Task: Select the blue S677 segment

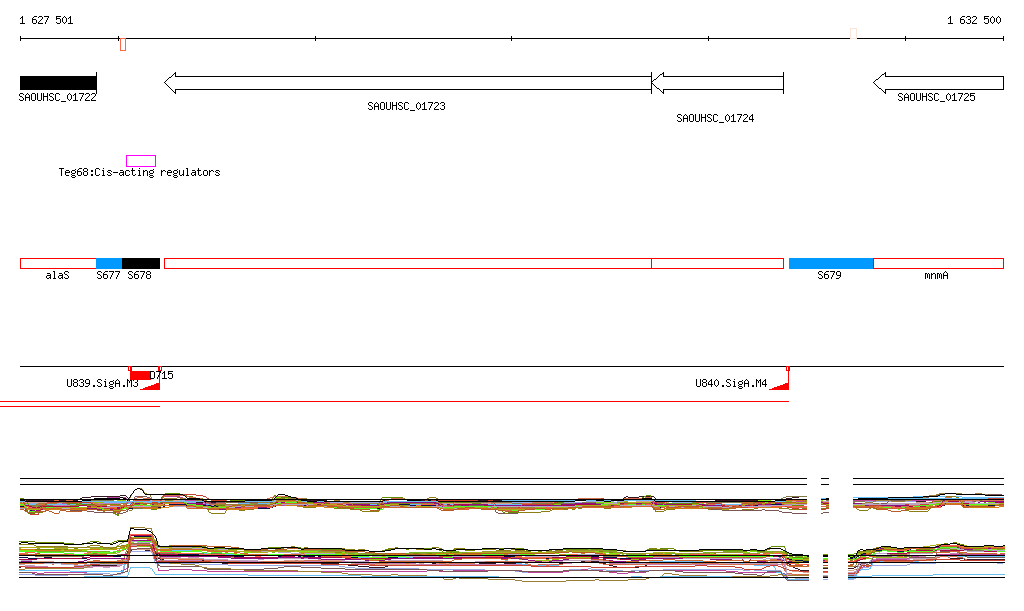Action: pos(109,264)
